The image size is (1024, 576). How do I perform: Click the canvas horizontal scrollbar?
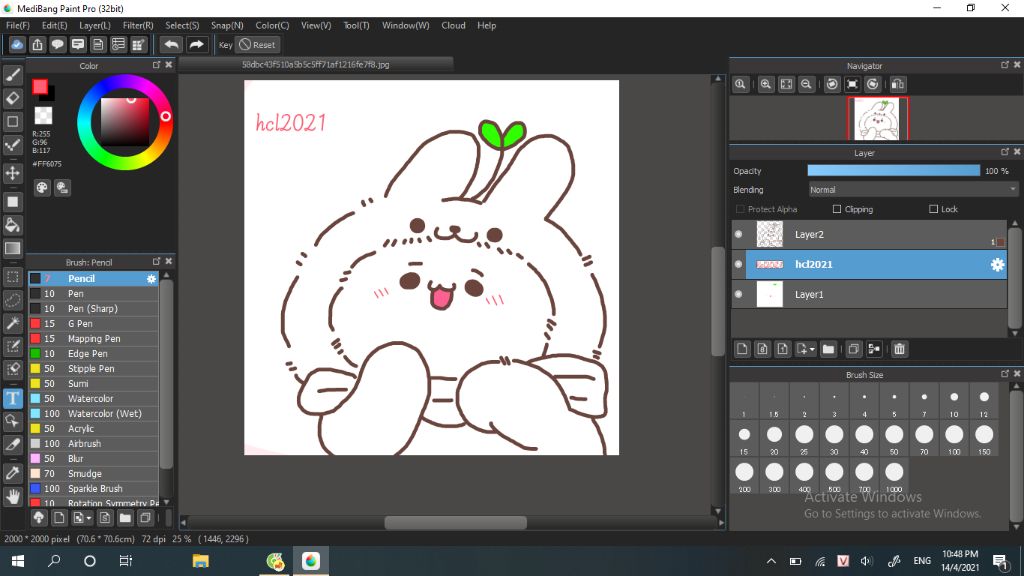tap(455, 522)
